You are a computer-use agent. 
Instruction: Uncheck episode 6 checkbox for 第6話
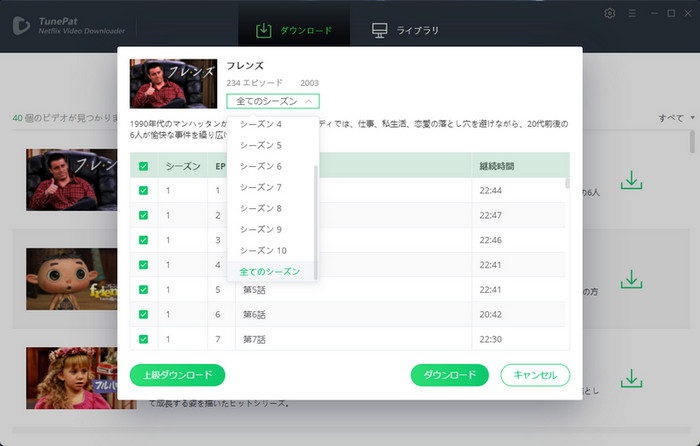point(143,314)
